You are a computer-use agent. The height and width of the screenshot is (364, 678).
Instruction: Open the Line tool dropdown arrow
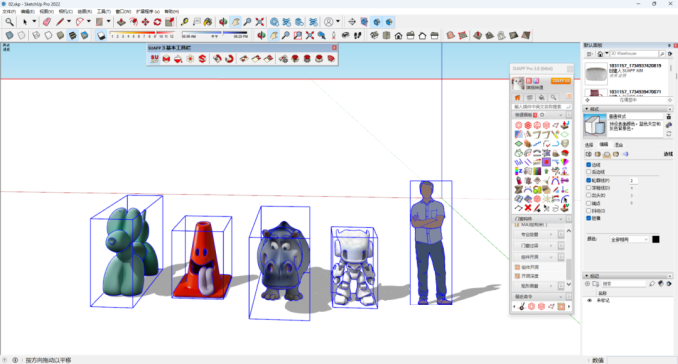[68, 22]
